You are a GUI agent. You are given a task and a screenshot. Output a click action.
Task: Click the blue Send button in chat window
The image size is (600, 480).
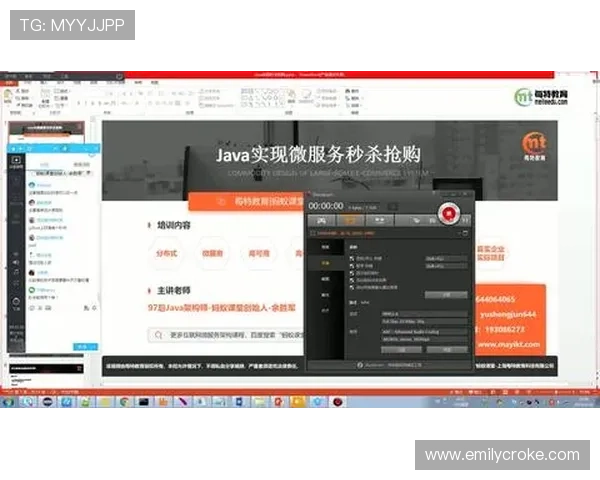(85, 346)
